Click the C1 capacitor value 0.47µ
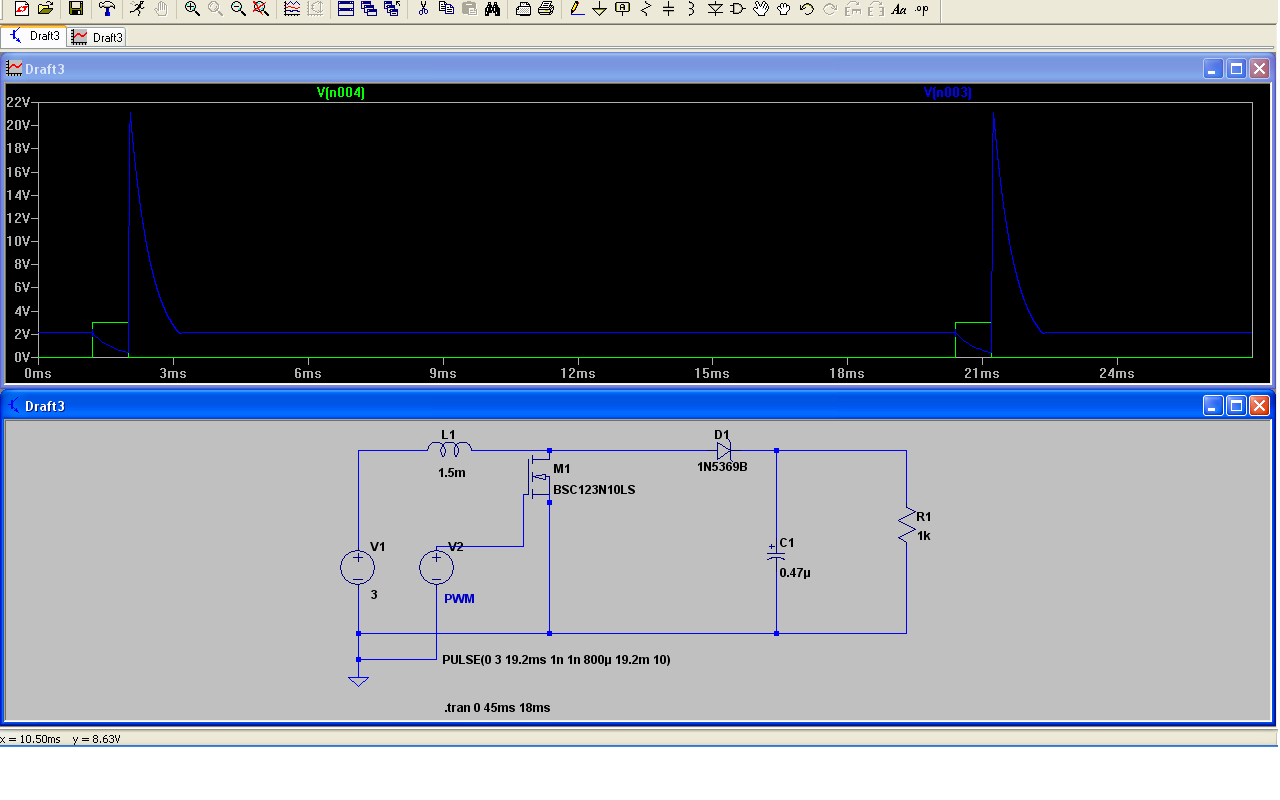 (794, 573)
